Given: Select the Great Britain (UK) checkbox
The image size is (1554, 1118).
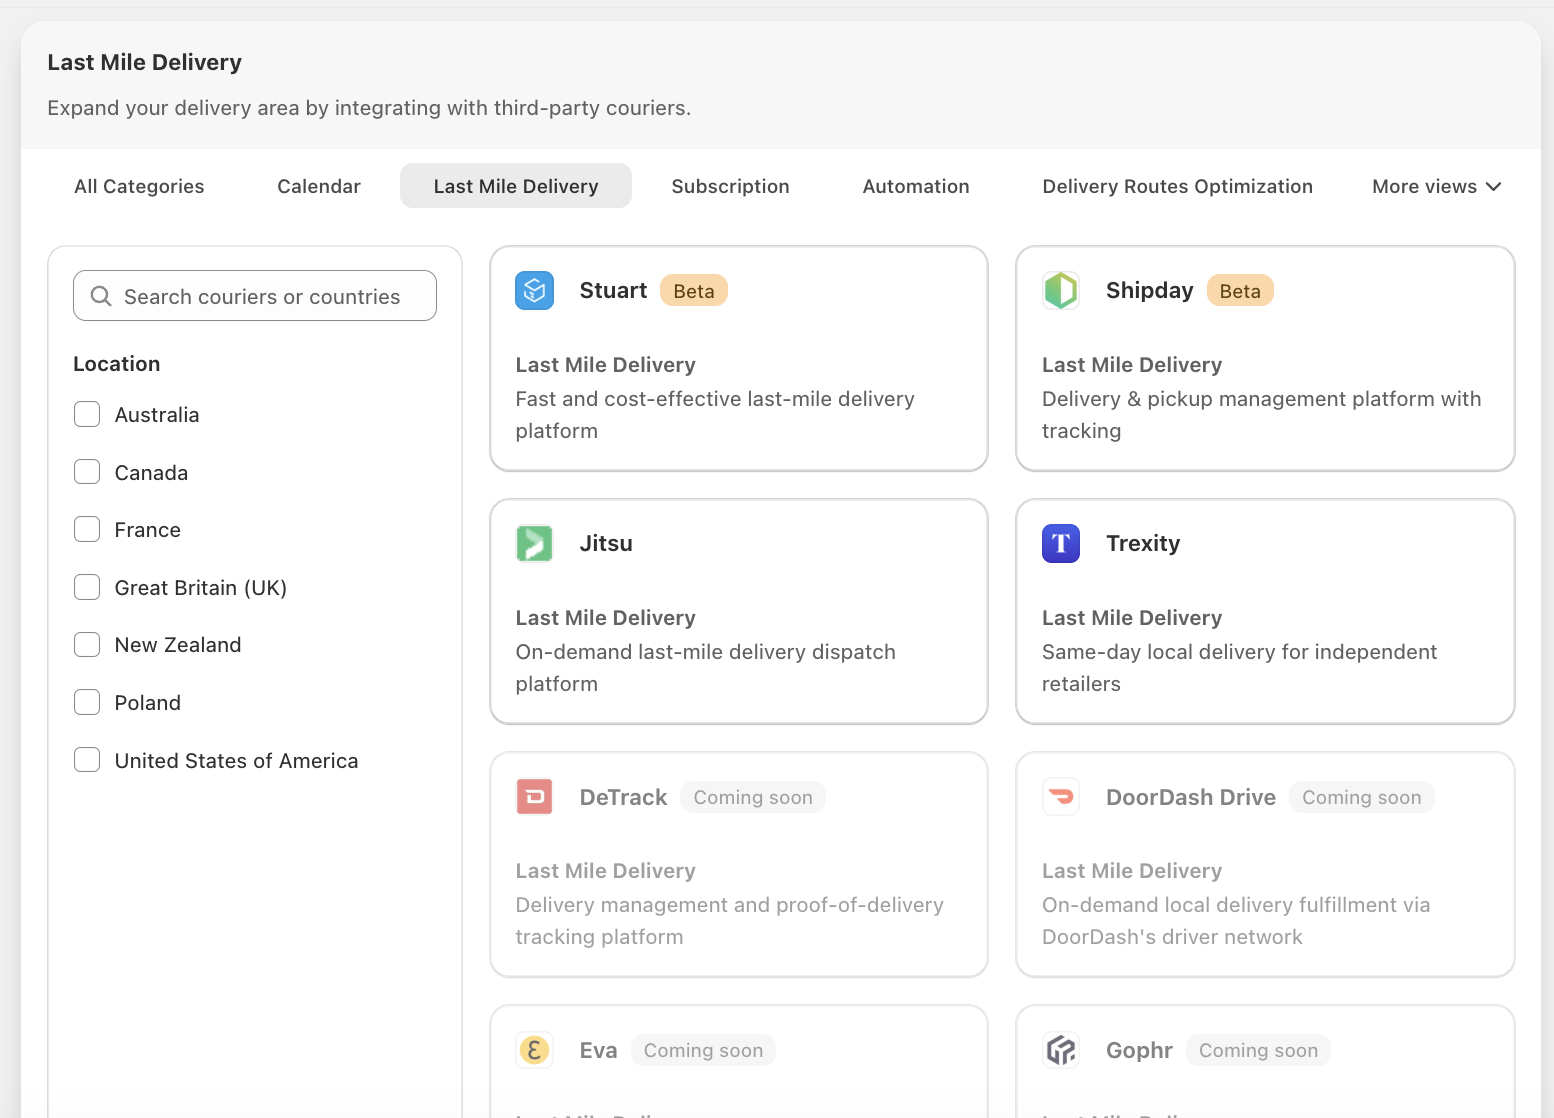Looking at the screenshot, I should click(87, 587).
